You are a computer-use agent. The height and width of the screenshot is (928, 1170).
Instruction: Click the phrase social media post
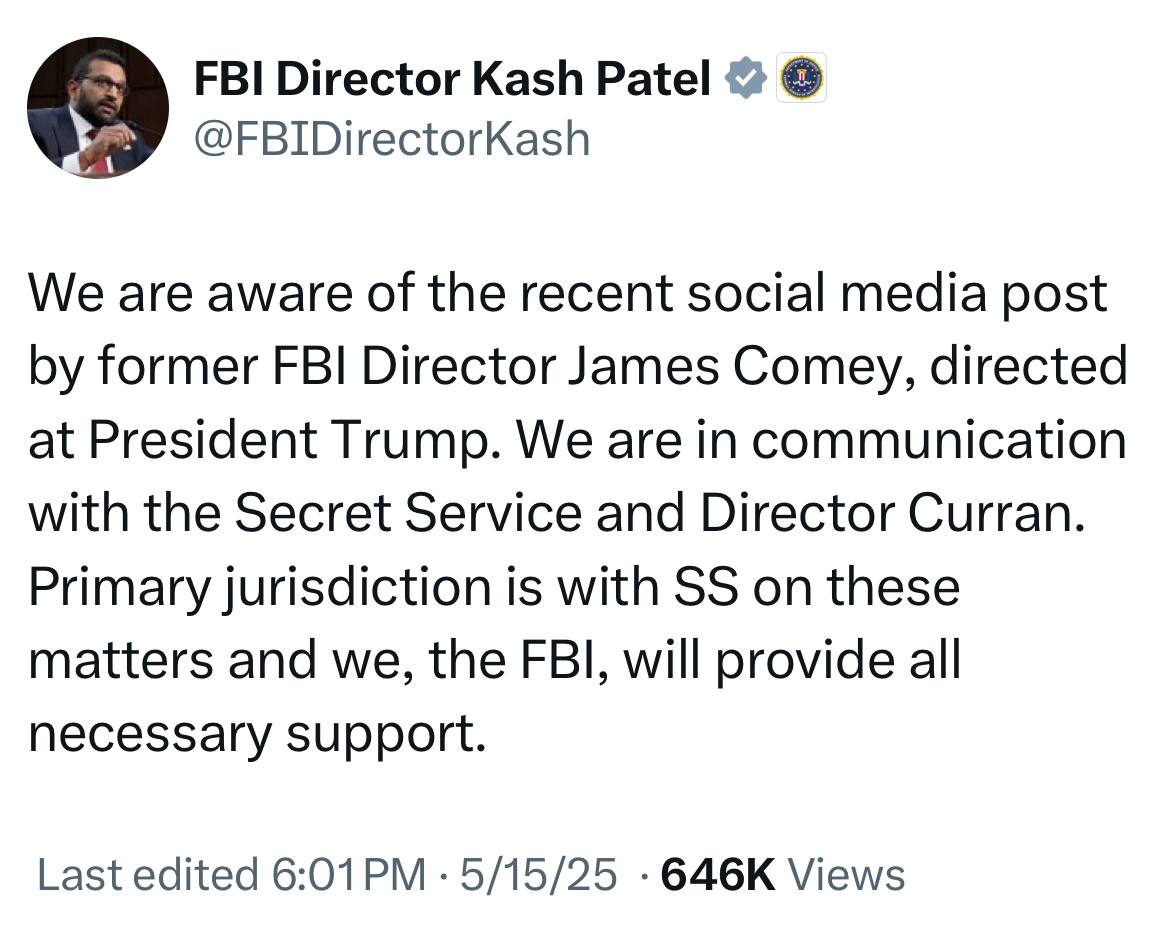pos(897,294)
